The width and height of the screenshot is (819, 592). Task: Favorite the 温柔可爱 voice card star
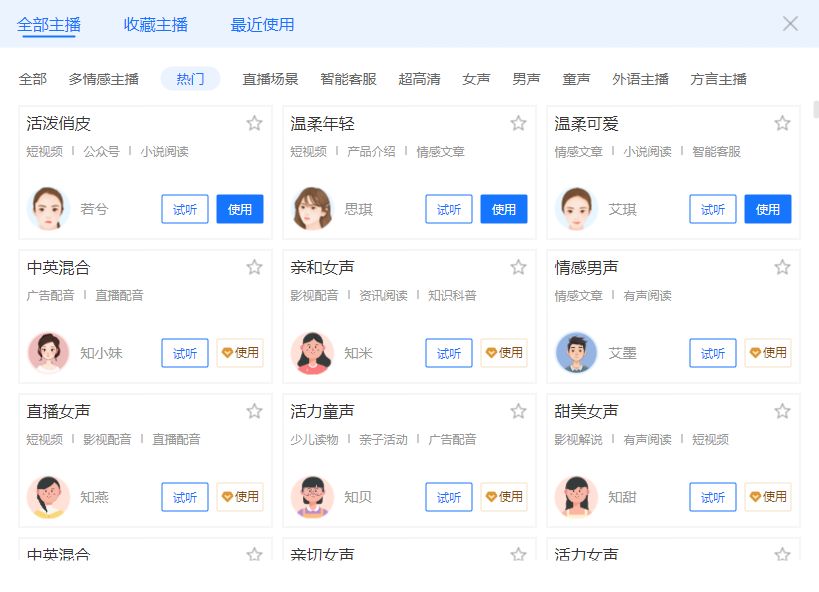[782, 123]
